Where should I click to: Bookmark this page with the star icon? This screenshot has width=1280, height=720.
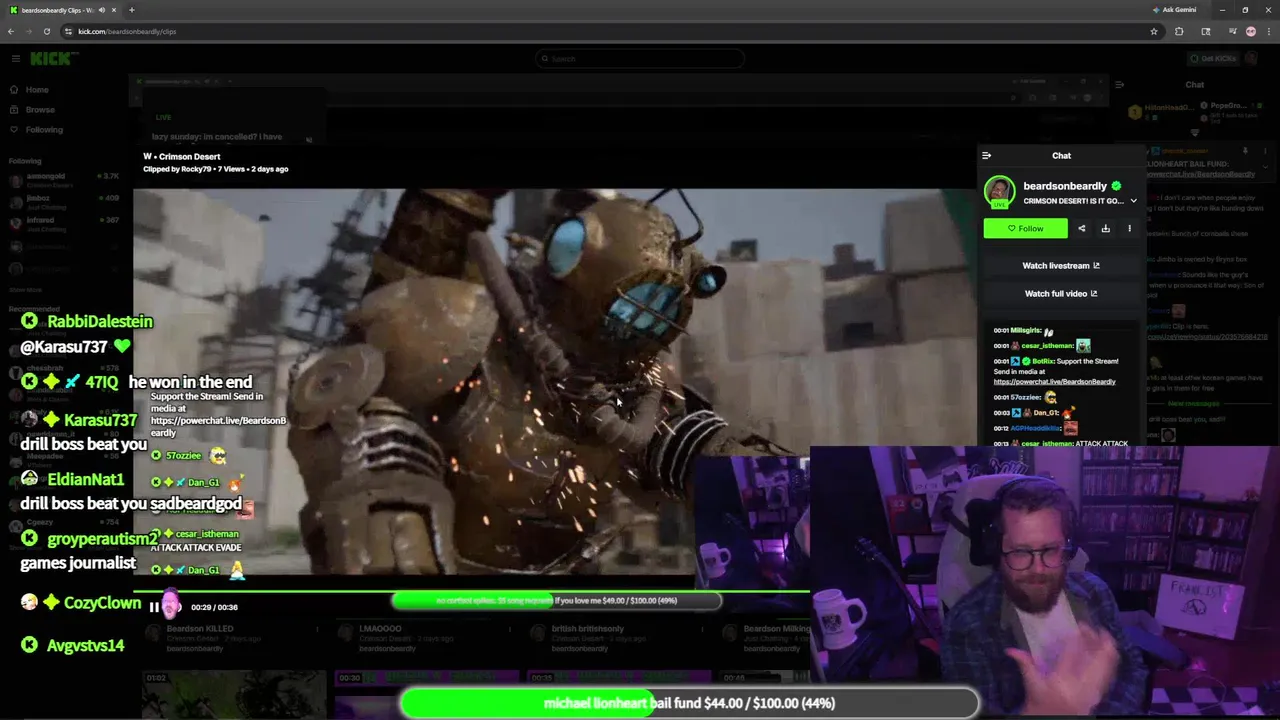tap(1154, 32)
